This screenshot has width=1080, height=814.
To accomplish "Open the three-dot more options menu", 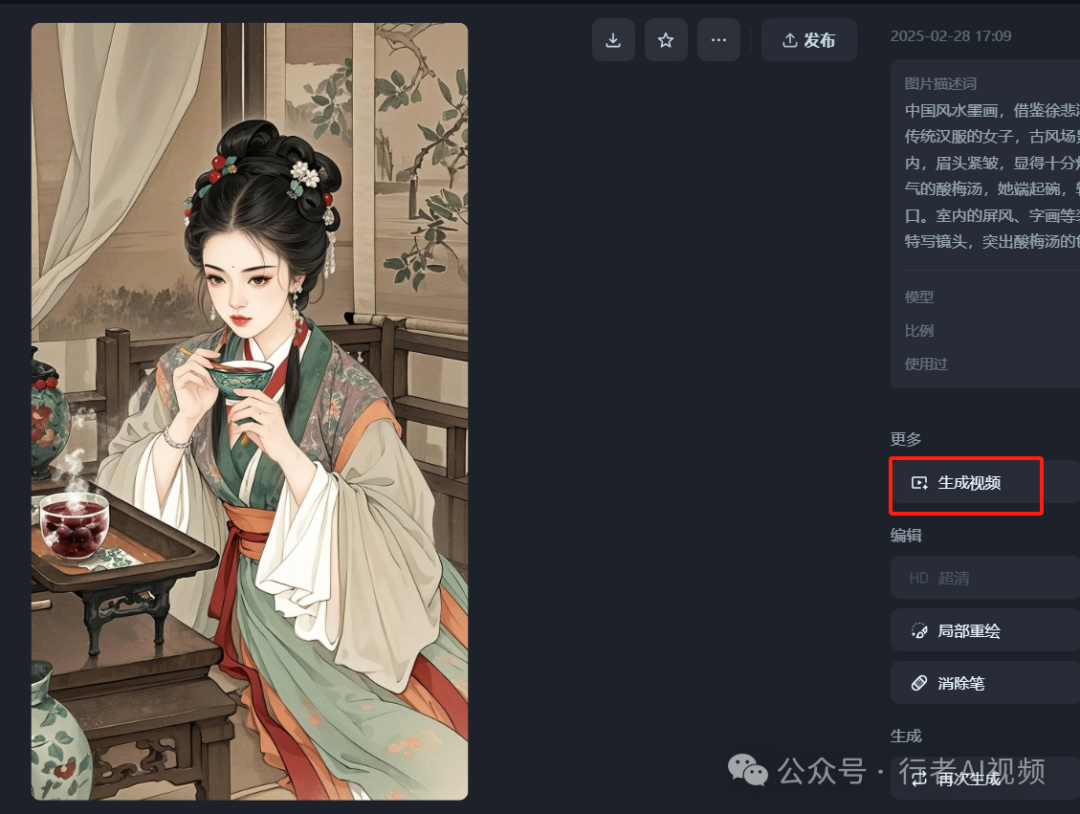I will click(x=718, y=40).
